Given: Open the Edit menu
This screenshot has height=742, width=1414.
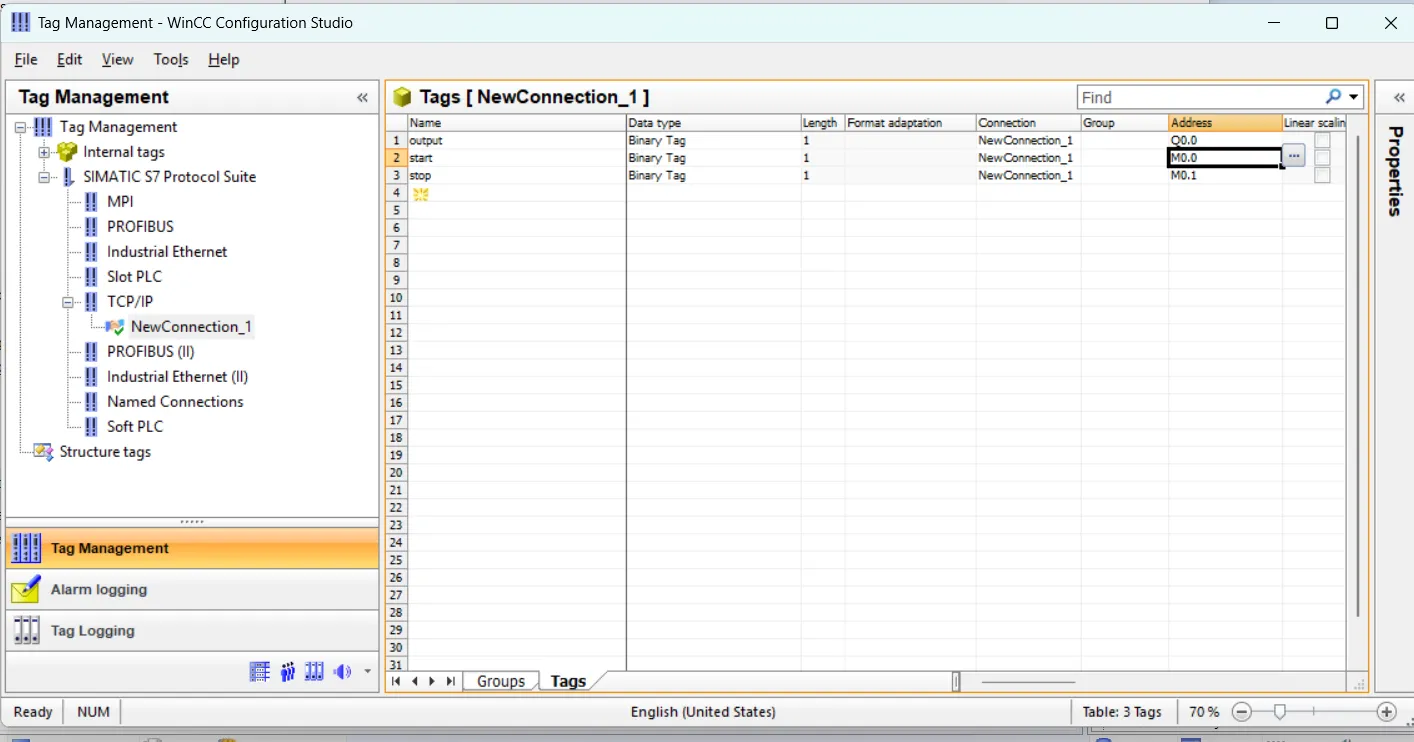Looking at the screenshot, I should coord(69,60).
